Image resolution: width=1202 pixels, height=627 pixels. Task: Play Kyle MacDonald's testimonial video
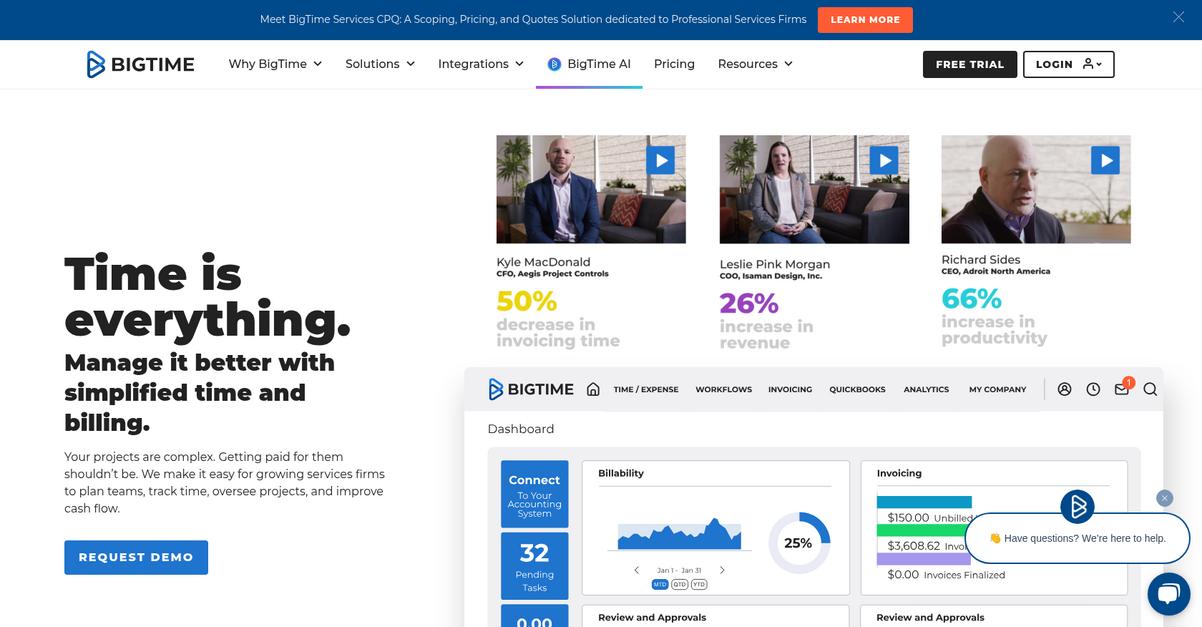pos(660,160)
